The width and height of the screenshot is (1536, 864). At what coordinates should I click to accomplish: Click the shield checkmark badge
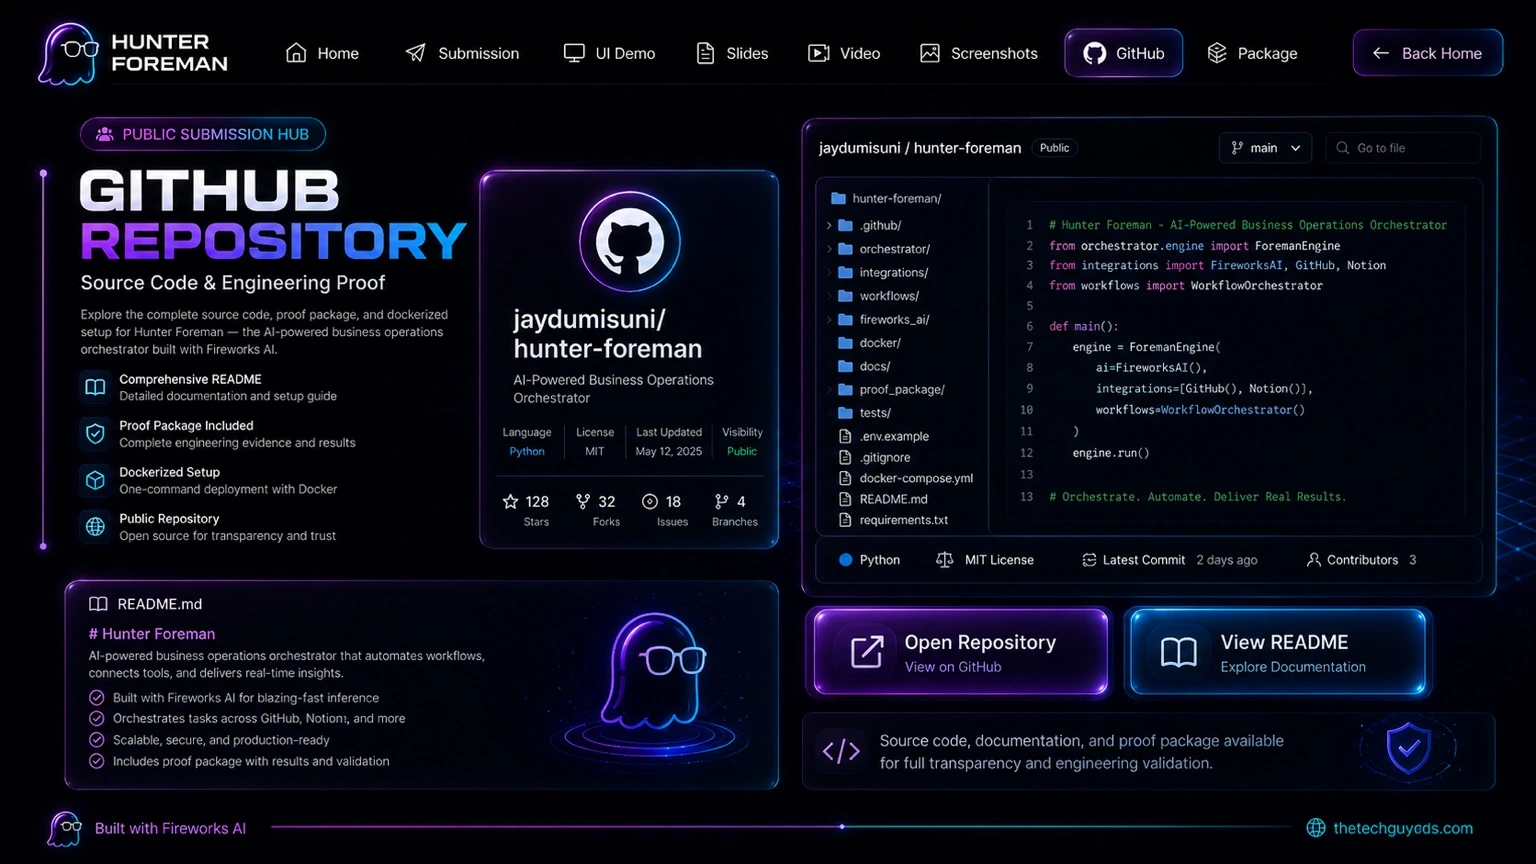(x=1408, y=749)
